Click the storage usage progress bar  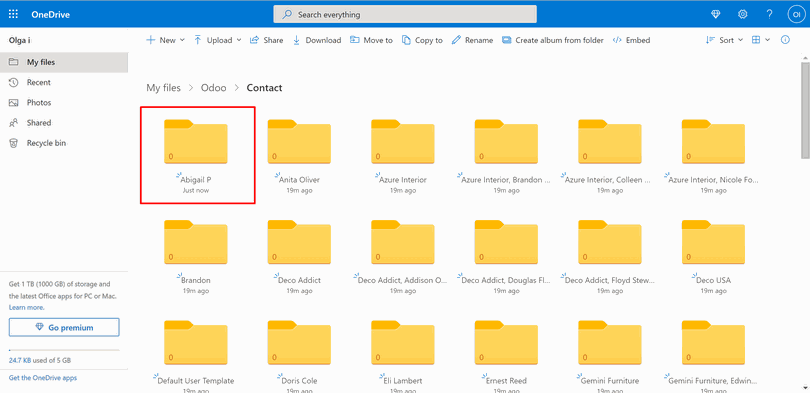pos(64,350)
